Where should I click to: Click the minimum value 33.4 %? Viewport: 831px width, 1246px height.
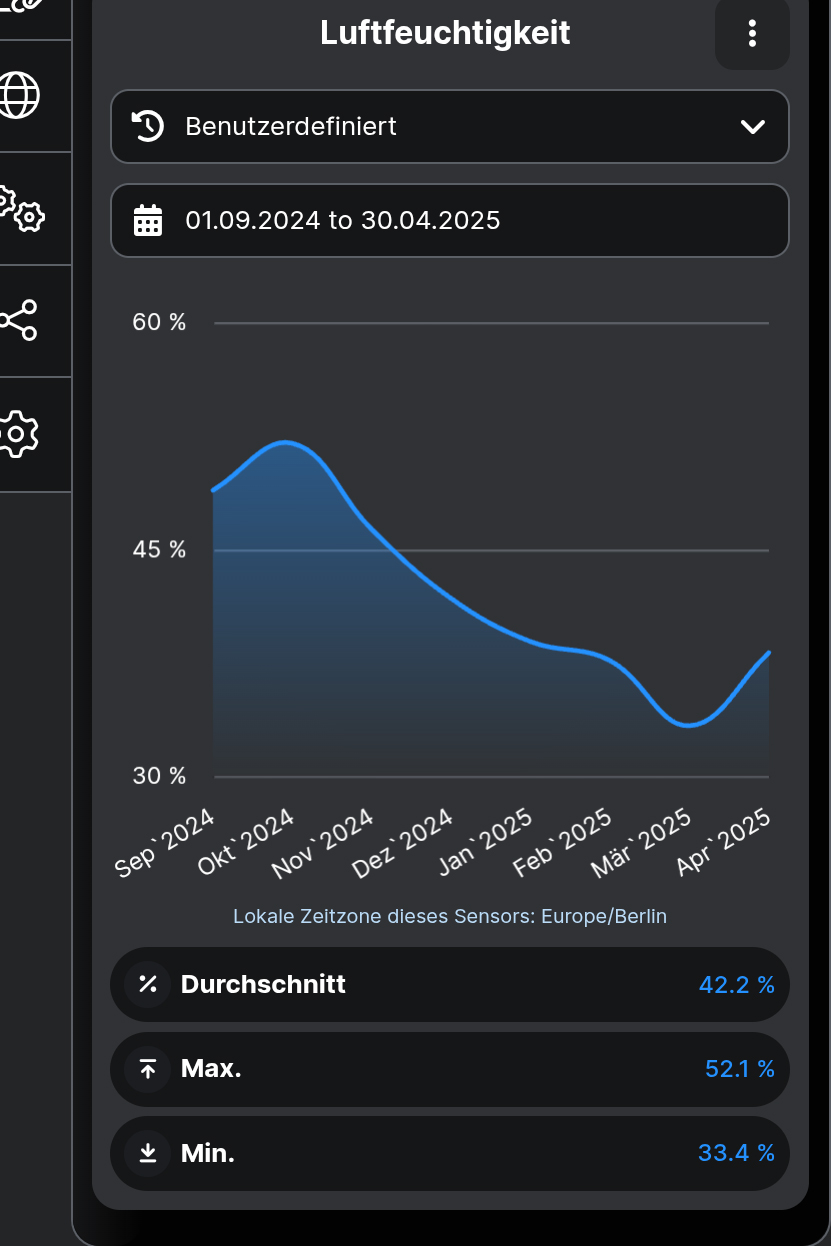pos(736,1153)
